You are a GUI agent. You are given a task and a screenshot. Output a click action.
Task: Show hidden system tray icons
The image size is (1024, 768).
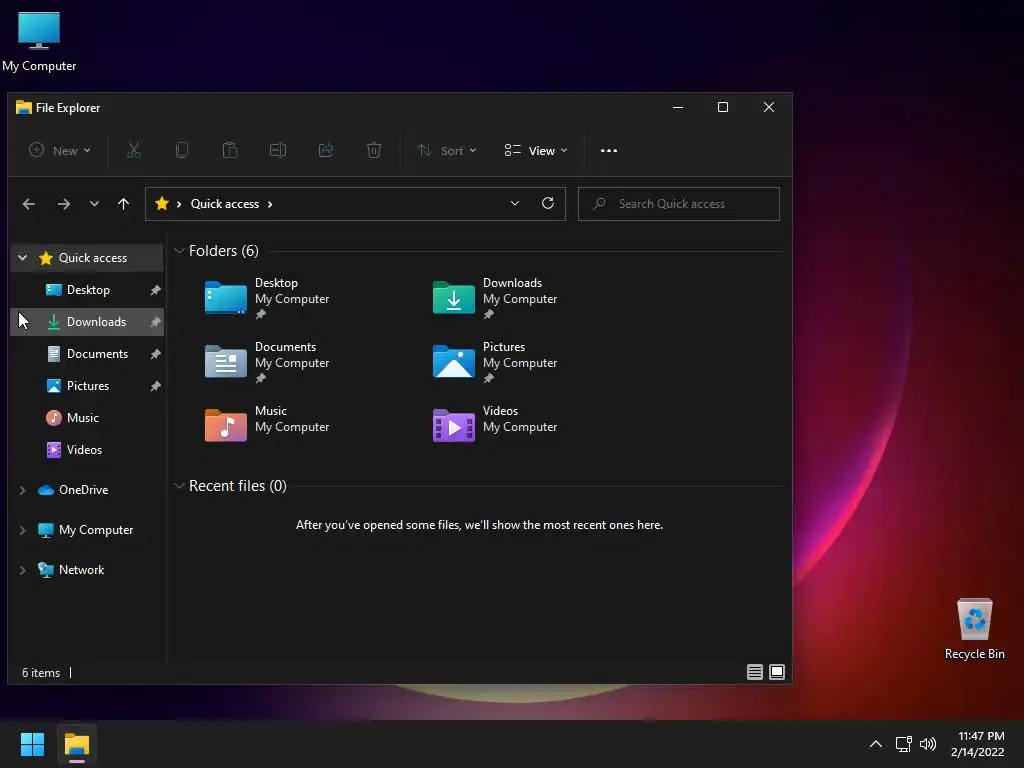(876, 744)
